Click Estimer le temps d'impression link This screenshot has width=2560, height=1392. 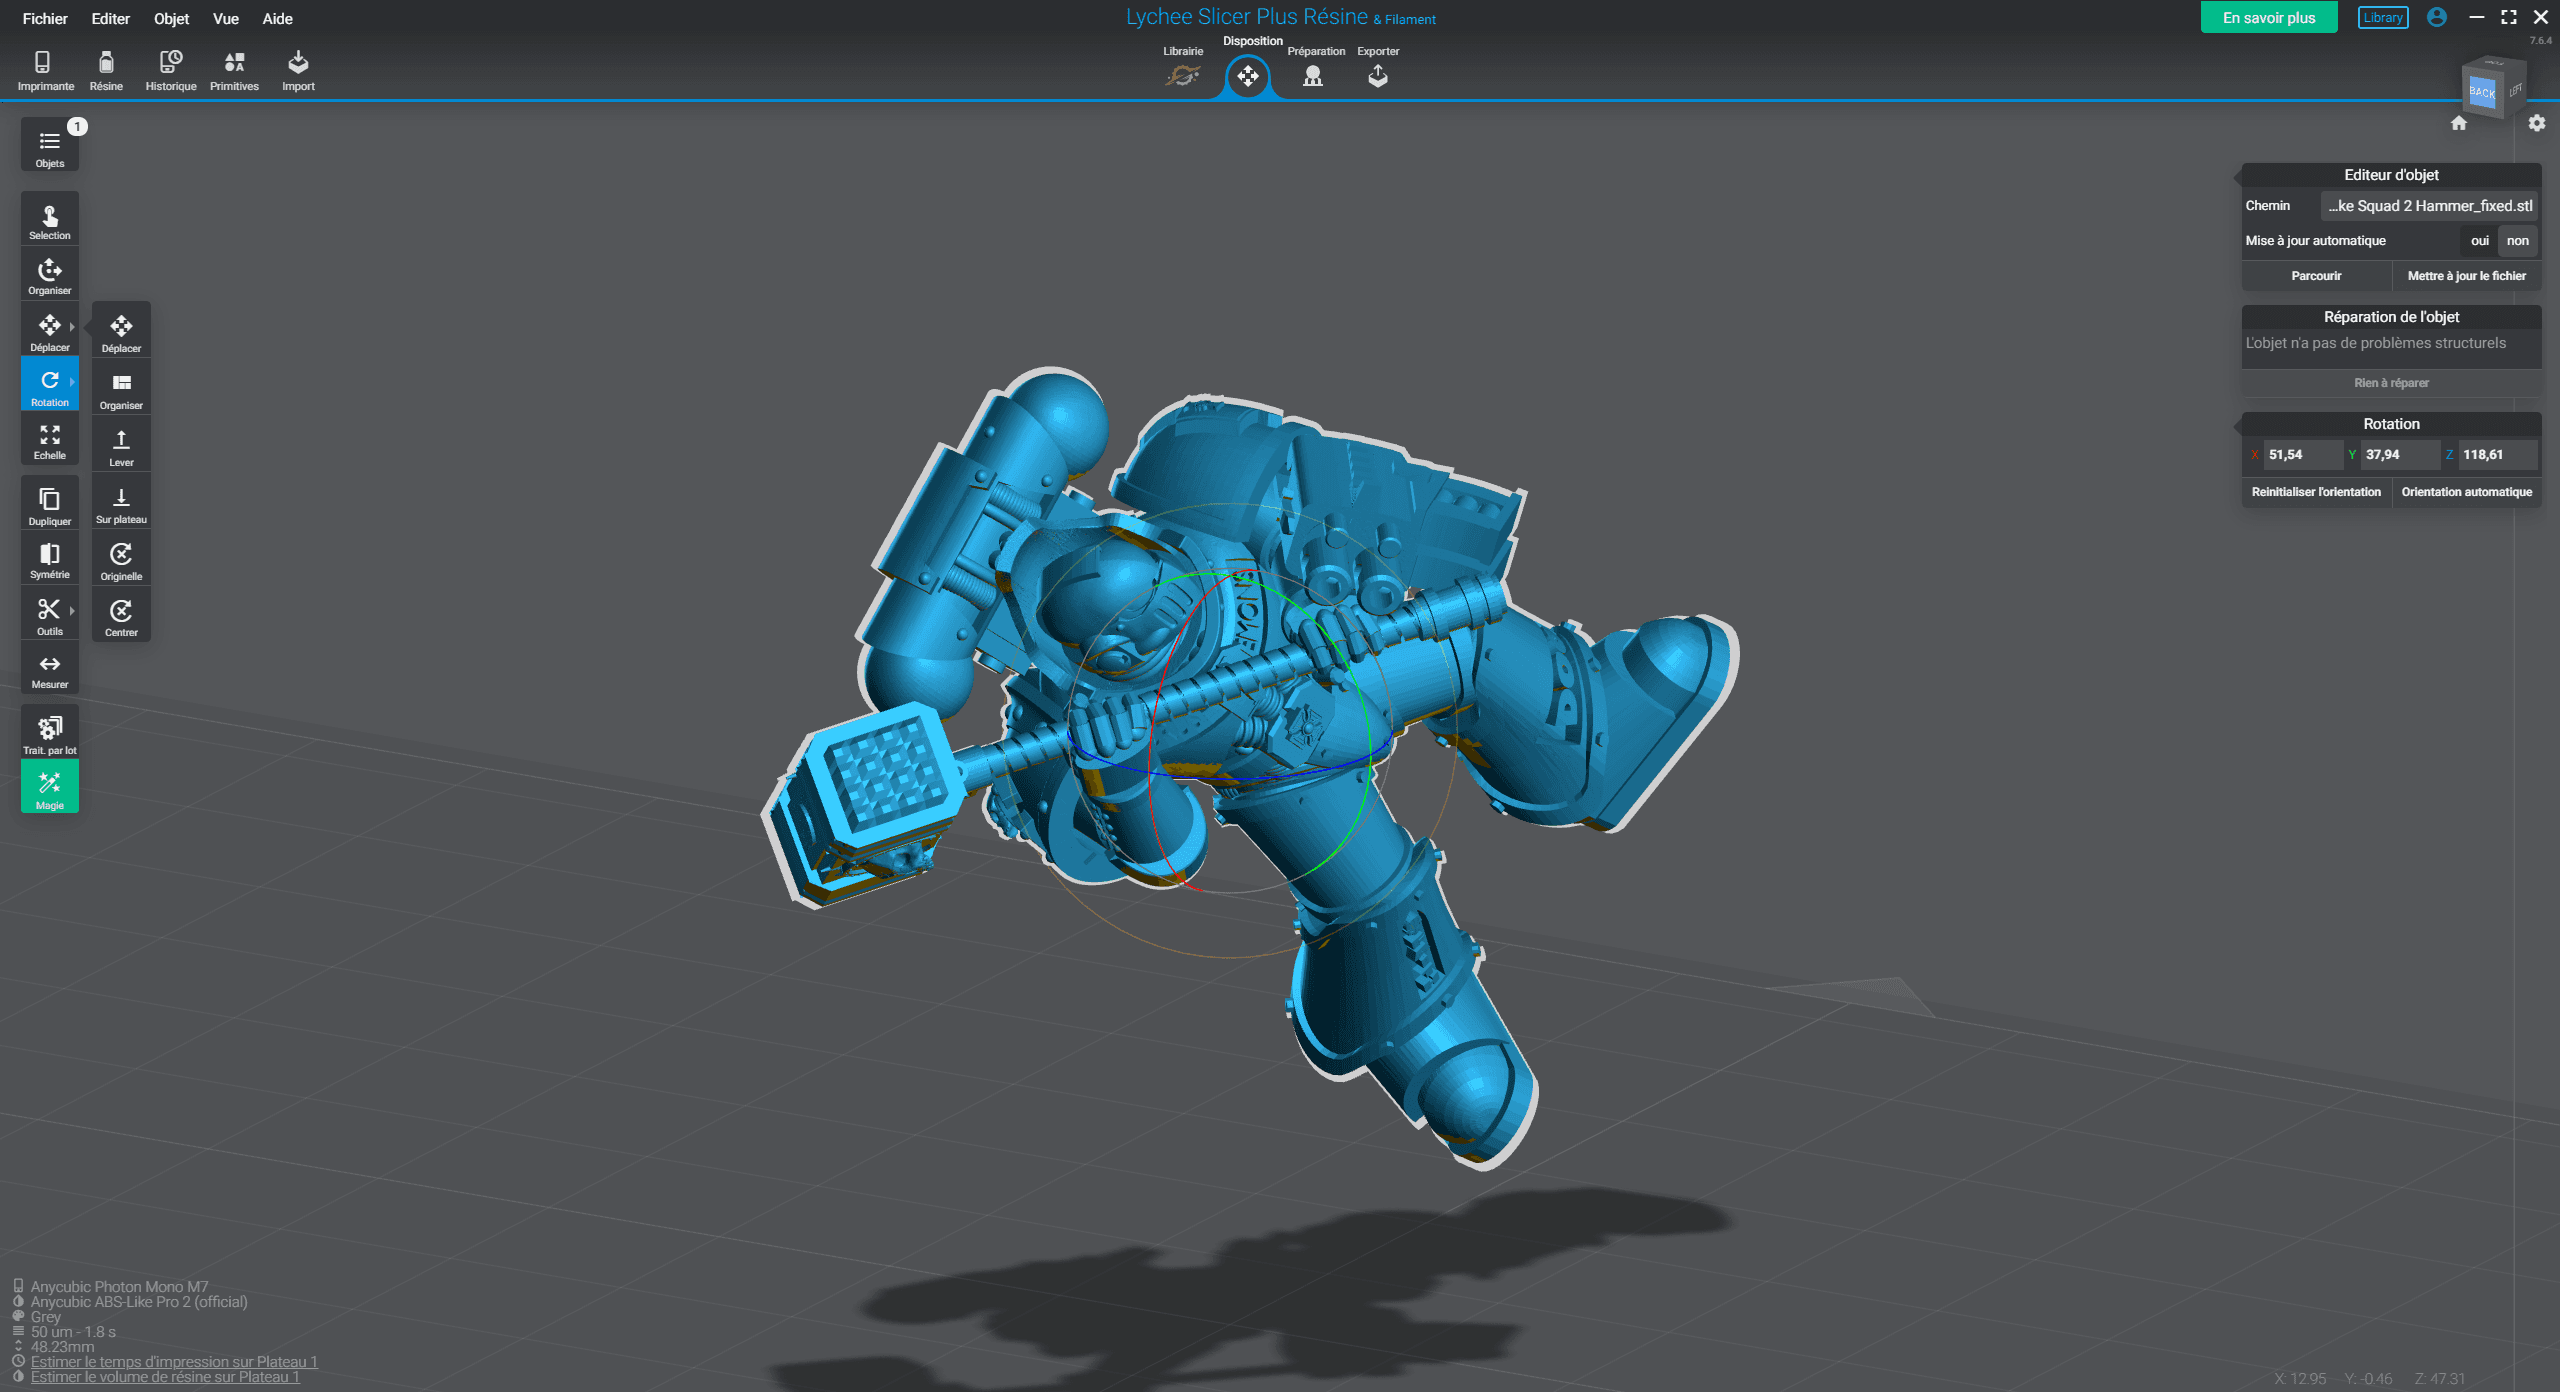point(174,1362)
